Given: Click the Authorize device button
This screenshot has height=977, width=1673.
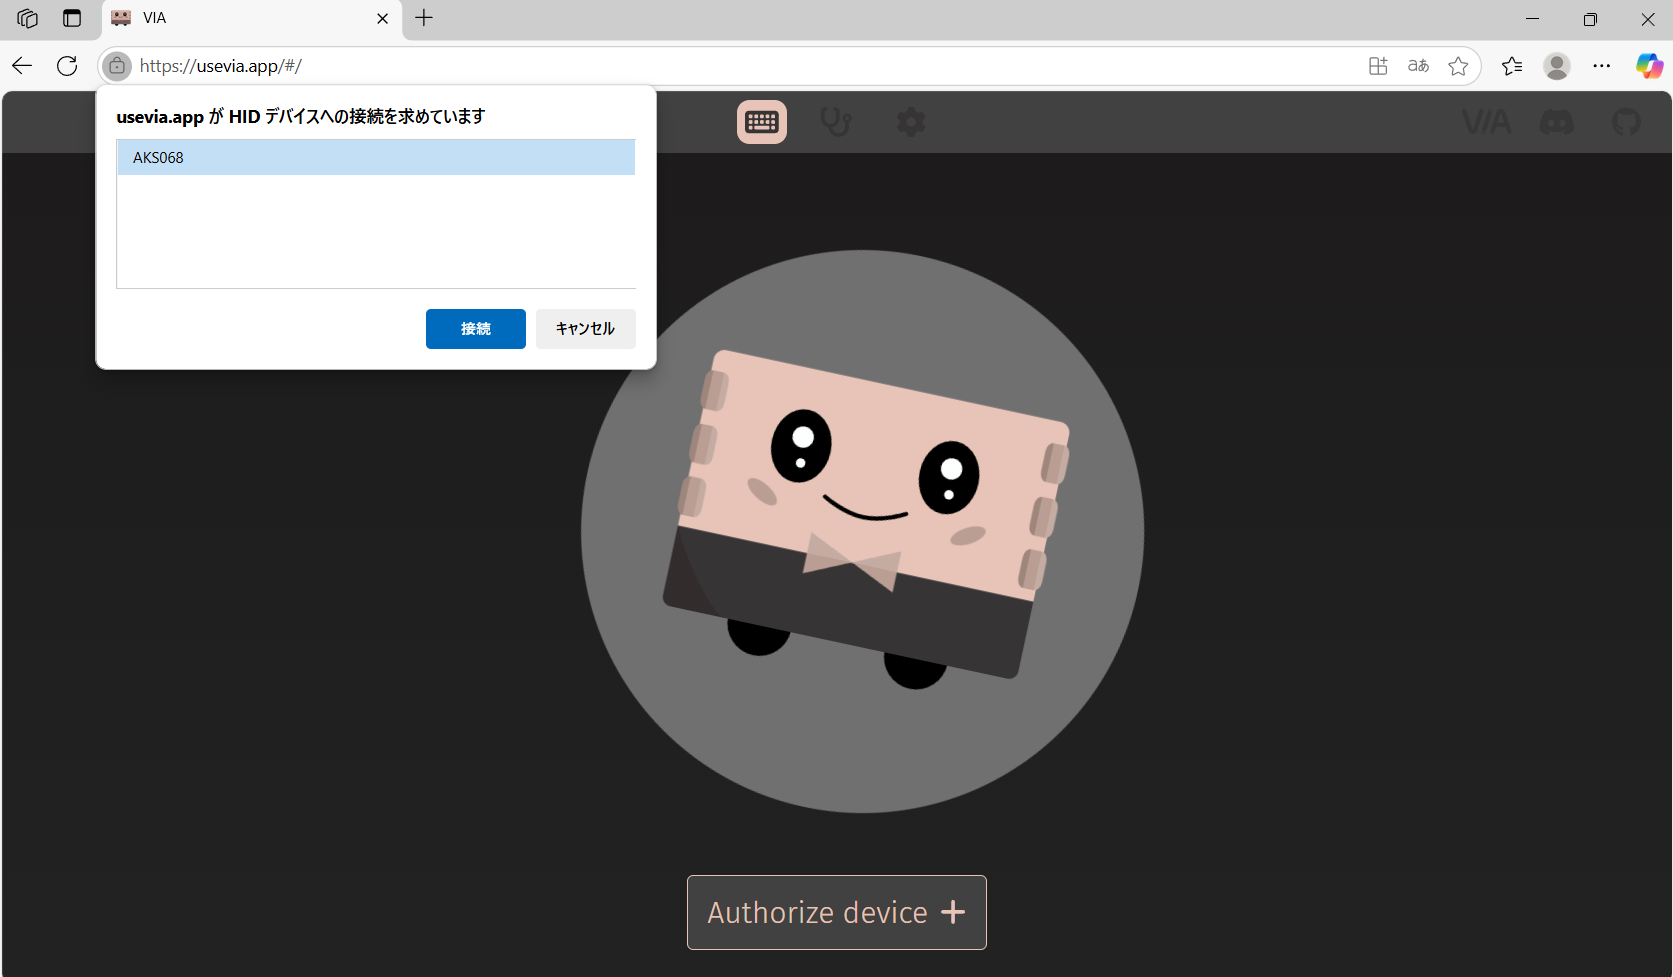Looking at the screenshot, I should pyautogui.click(x=836, y=912).
